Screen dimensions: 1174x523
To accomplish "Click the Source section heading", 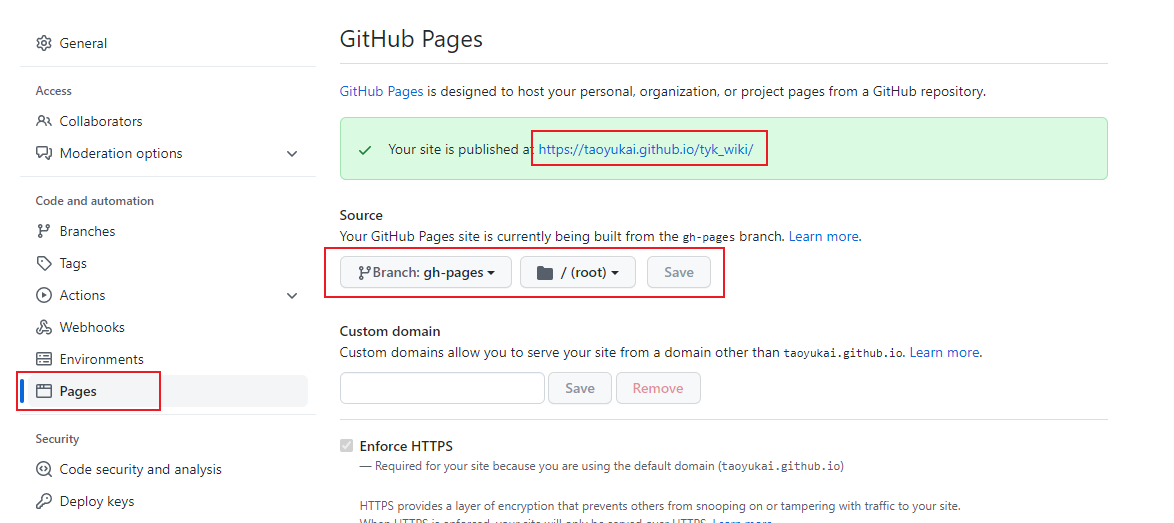I will click(x=361, y=215).
